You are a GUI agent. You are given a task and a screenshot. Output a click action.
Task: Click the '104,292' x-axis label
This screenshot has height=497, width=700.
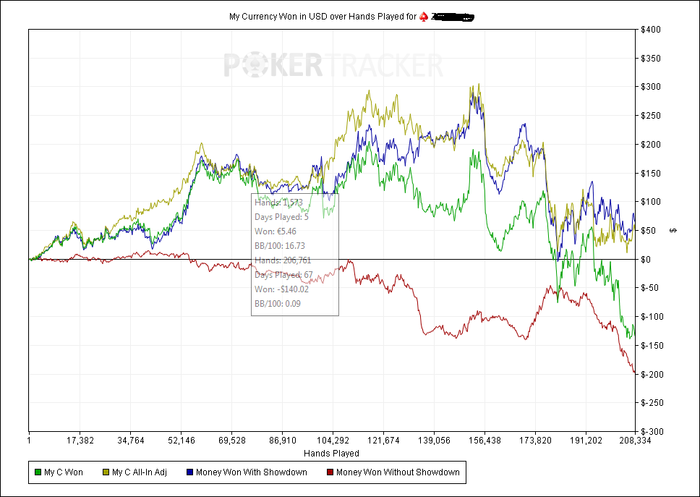tap(333, 441)
